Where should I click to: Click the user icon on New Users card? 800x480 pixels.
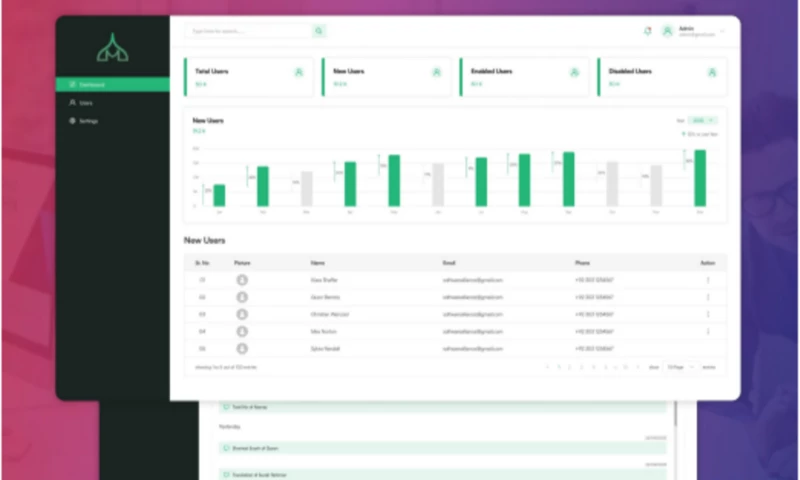tap(436, 72)
